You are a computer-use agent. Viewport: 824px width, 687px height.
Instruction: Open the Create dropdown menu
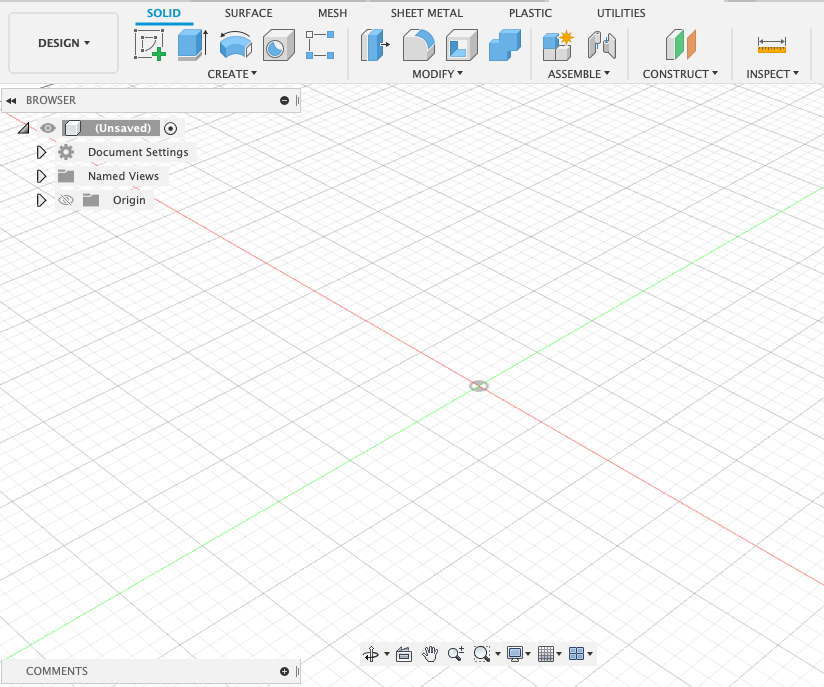point(232,74)
